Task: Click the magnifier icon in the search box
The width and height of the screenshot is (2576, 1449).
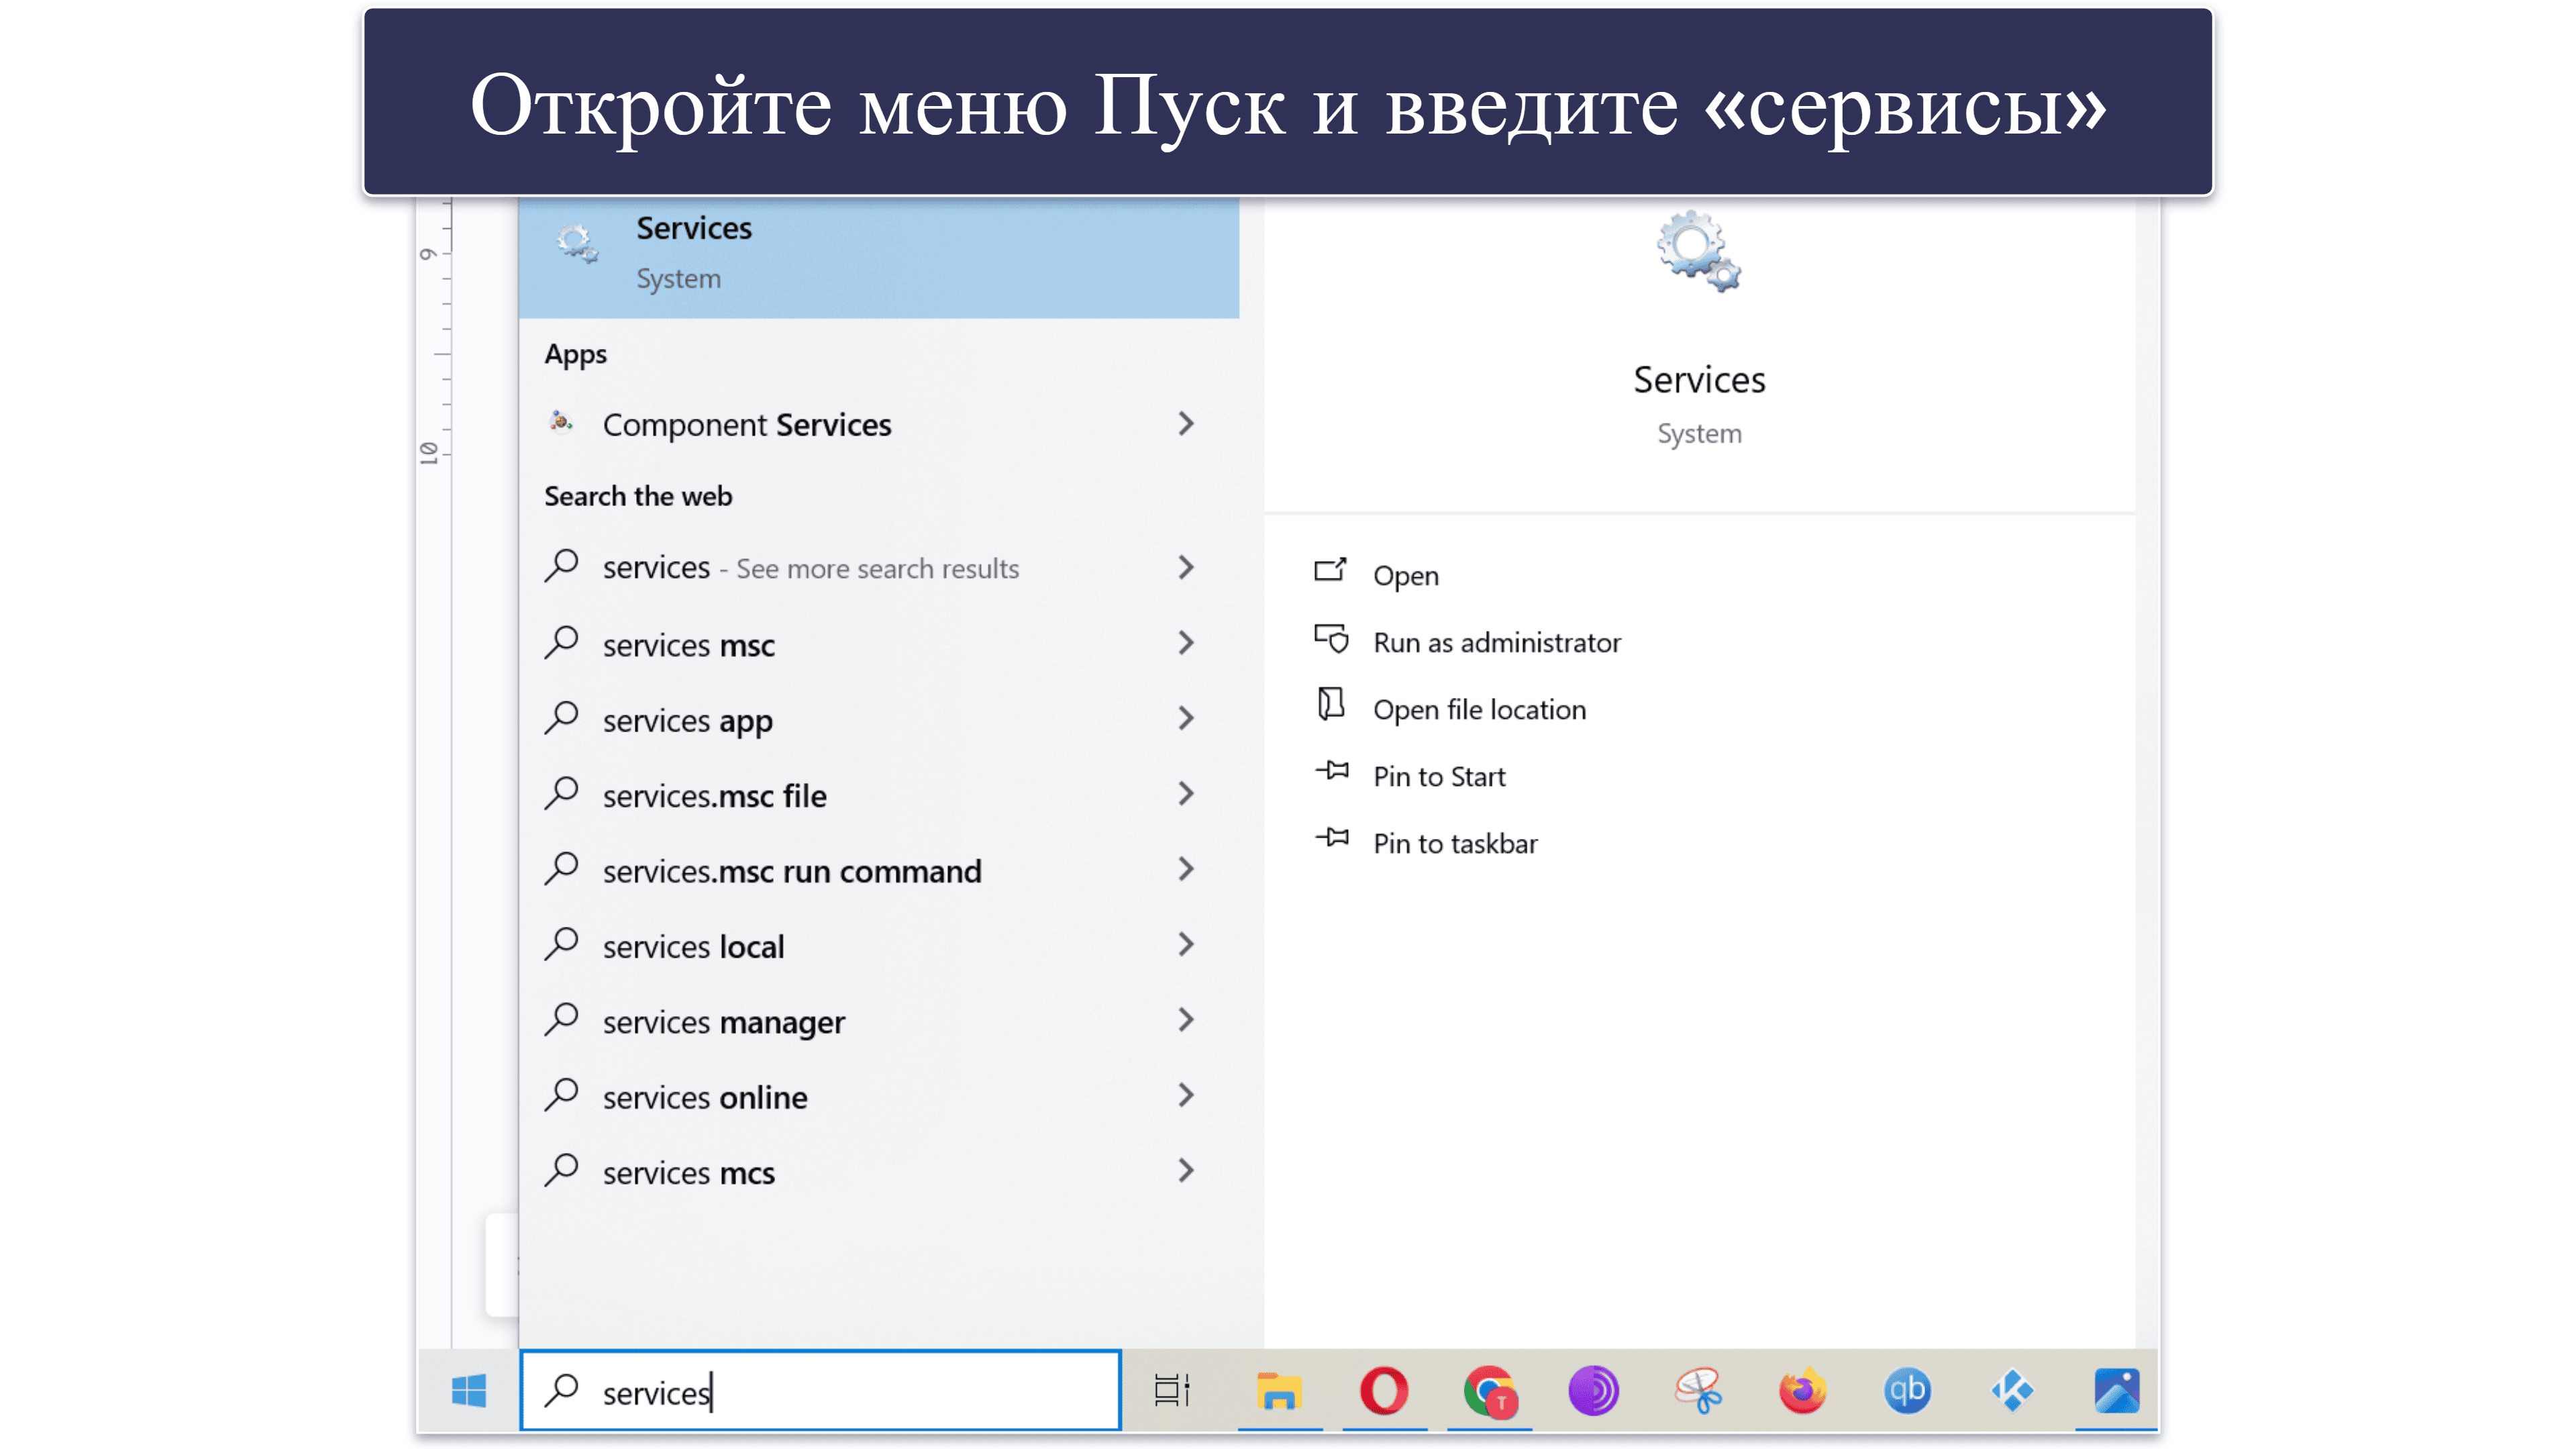Action: click(562, 1391)
